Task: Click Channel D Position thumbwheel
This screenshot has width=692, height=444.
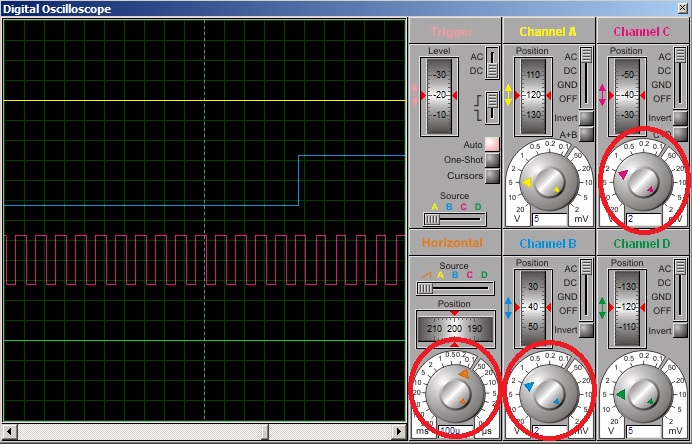Action: click(x=627, y=308)
